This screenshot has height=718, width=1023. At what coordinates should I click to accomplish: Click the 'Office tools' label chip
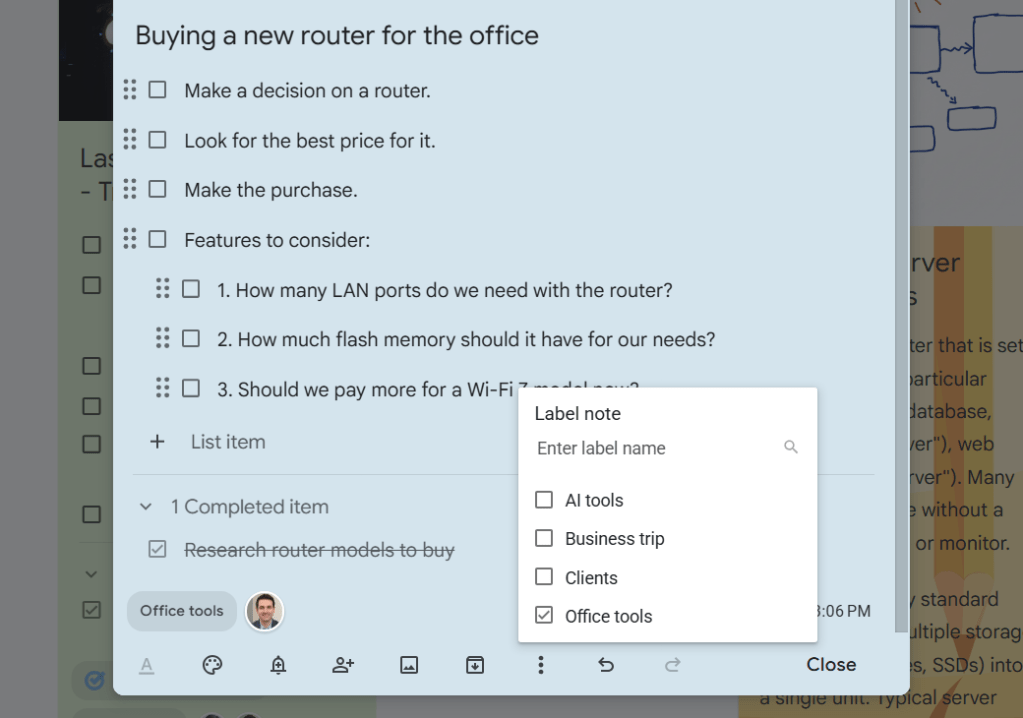[181, 611]
